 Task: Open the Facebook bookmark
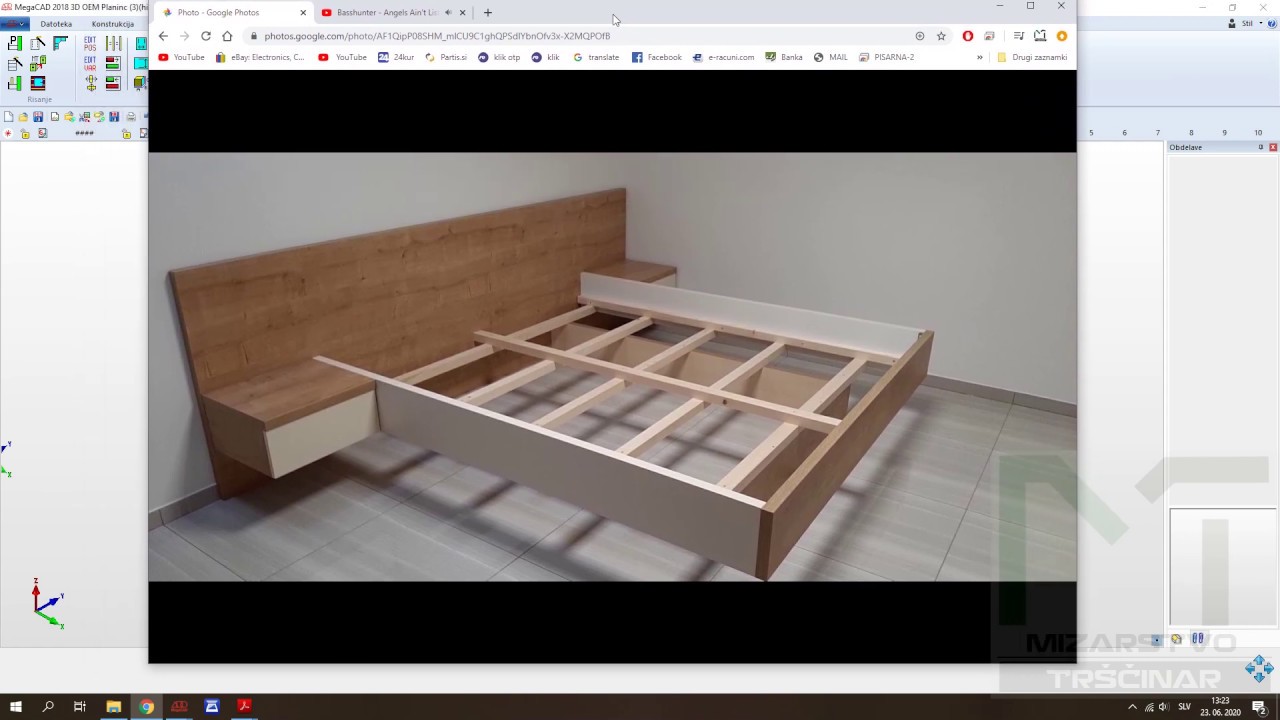[657, 58]
